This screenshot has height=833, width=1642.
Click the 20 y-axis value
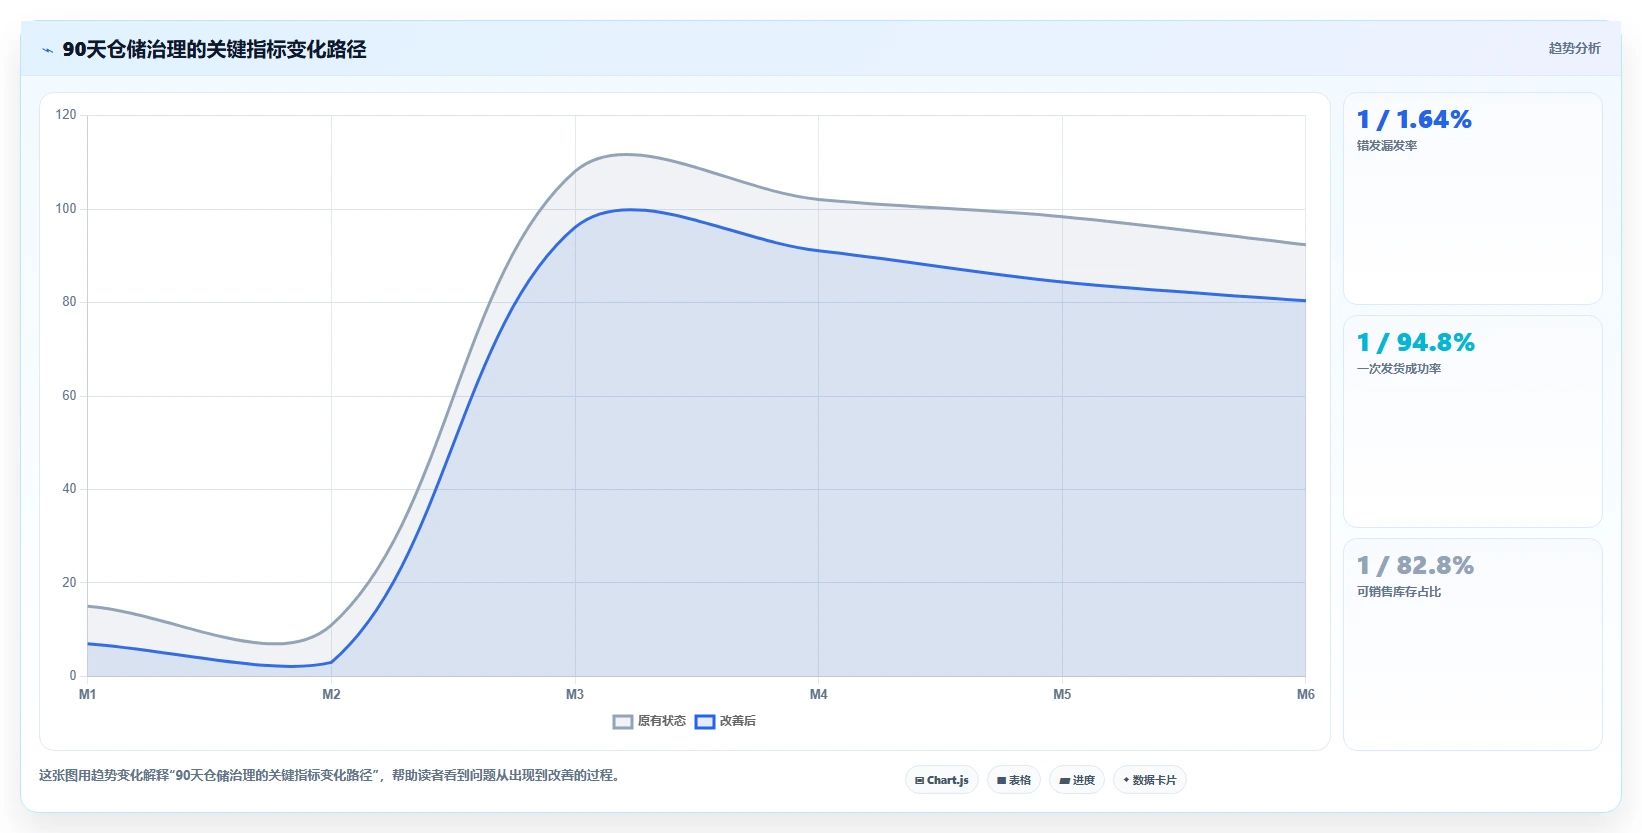click(x=69, y=582)
